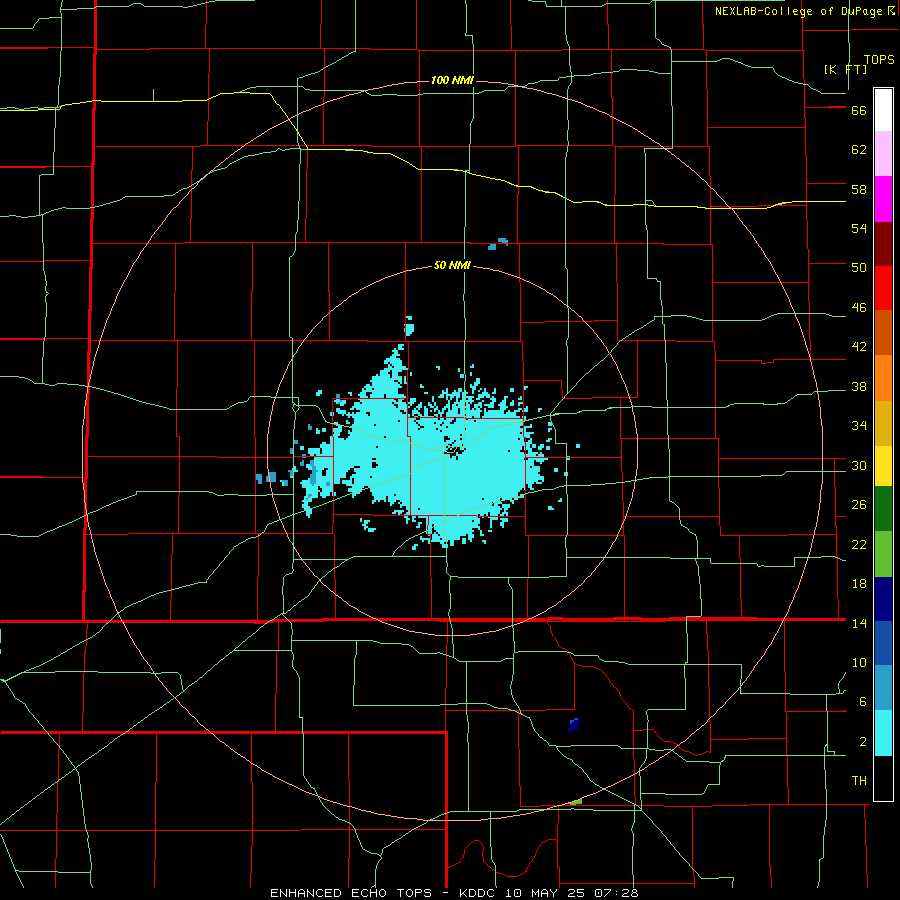Image resolution: width=900 pixels, height=900 pixels.
Task: Click legend value 62
Action: pos(859,150)
